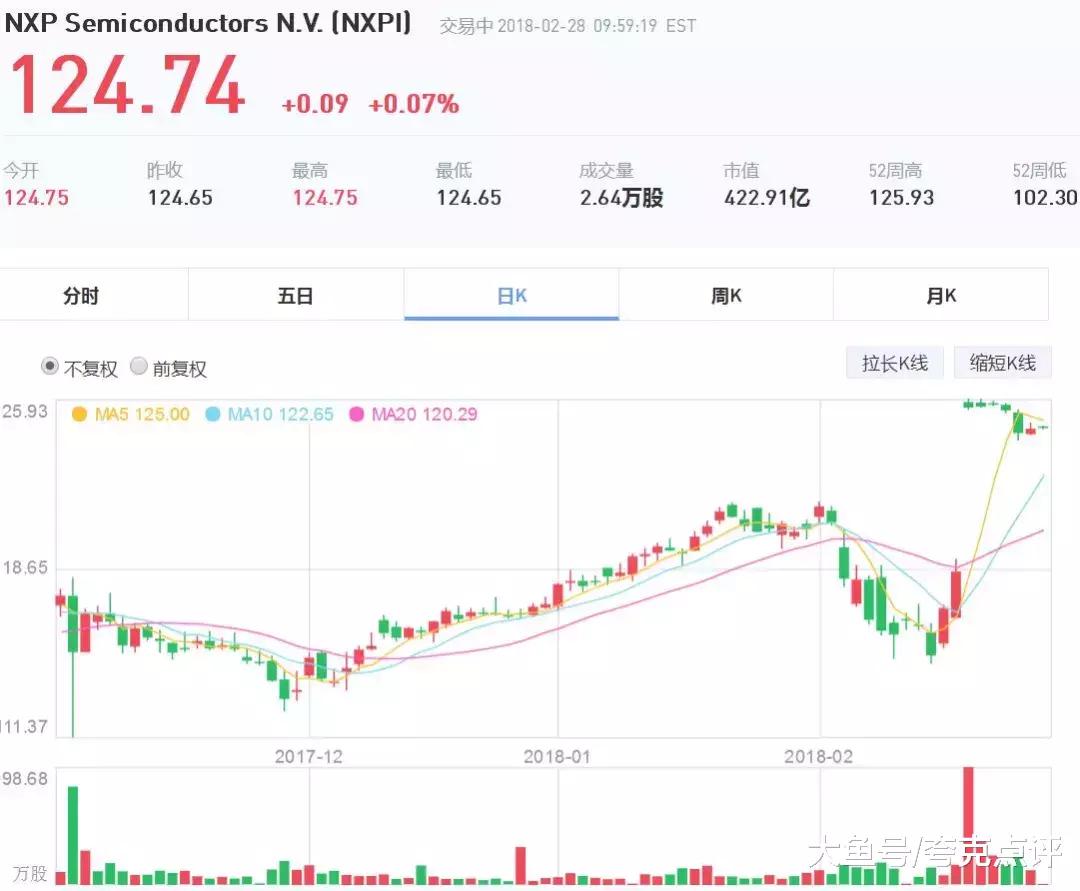Click the 万股 volume unit label
Screen dimensions: 1080x891
[30, 874]
